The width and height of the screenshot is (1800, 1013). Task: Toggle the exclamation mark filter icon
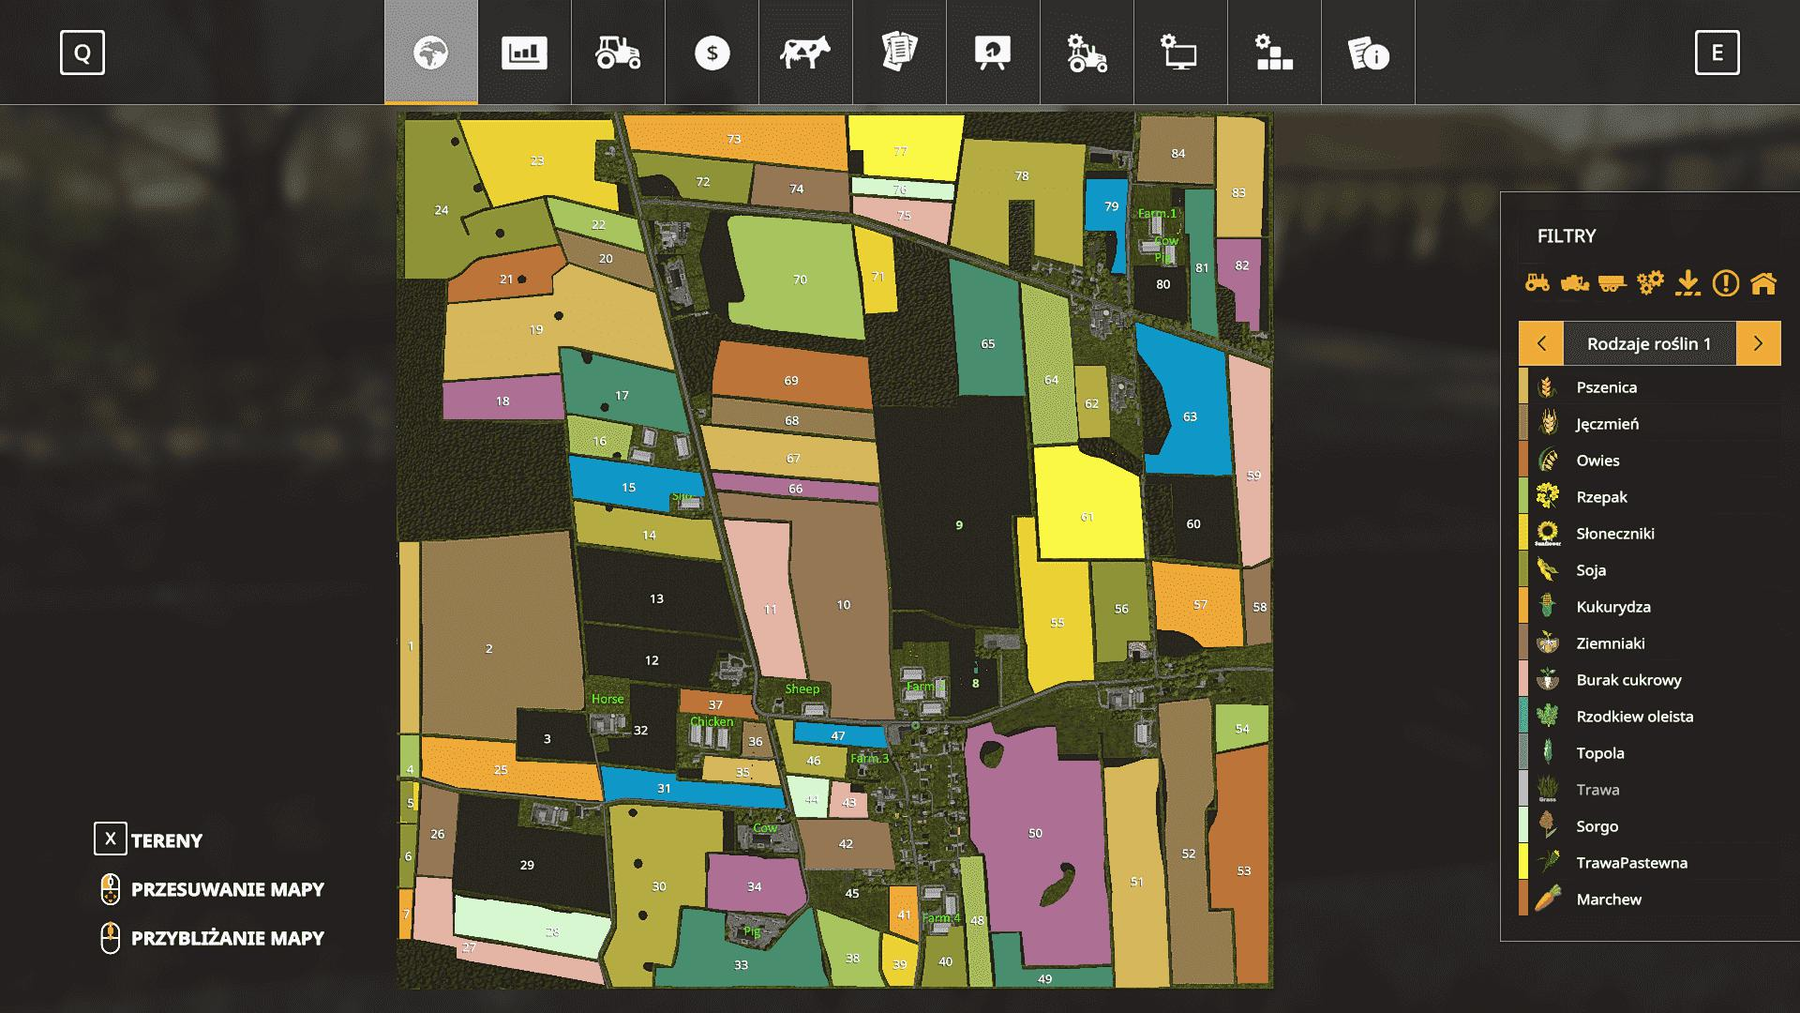(1725, 283)
